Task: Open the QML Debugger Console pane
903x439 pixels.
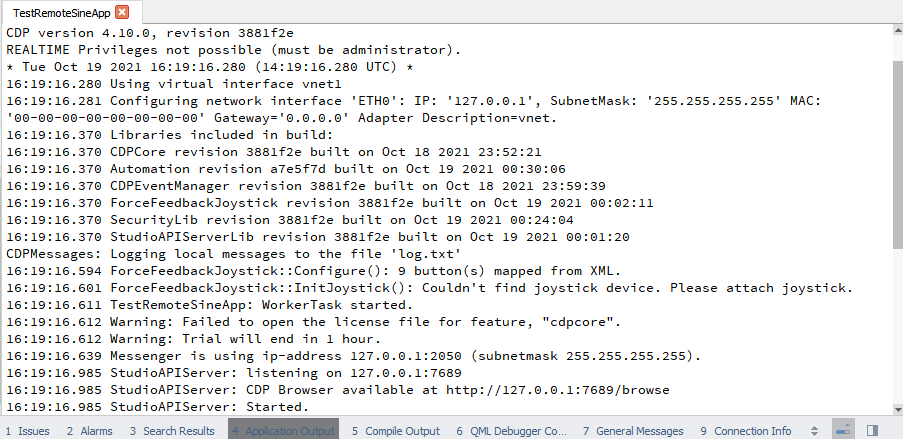Action: [511, 431]
